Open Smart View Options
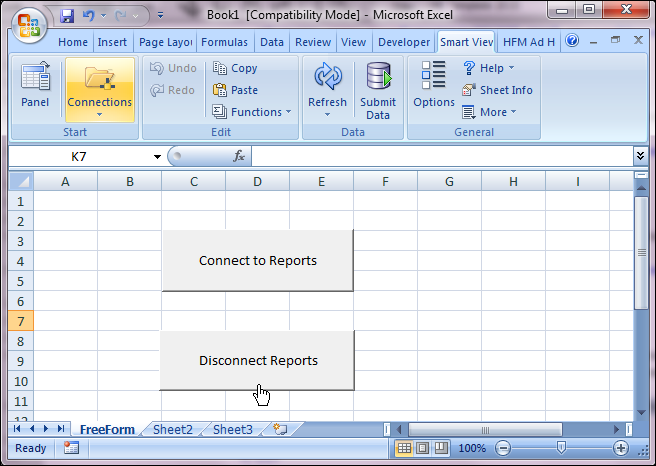 coord(433,84)
